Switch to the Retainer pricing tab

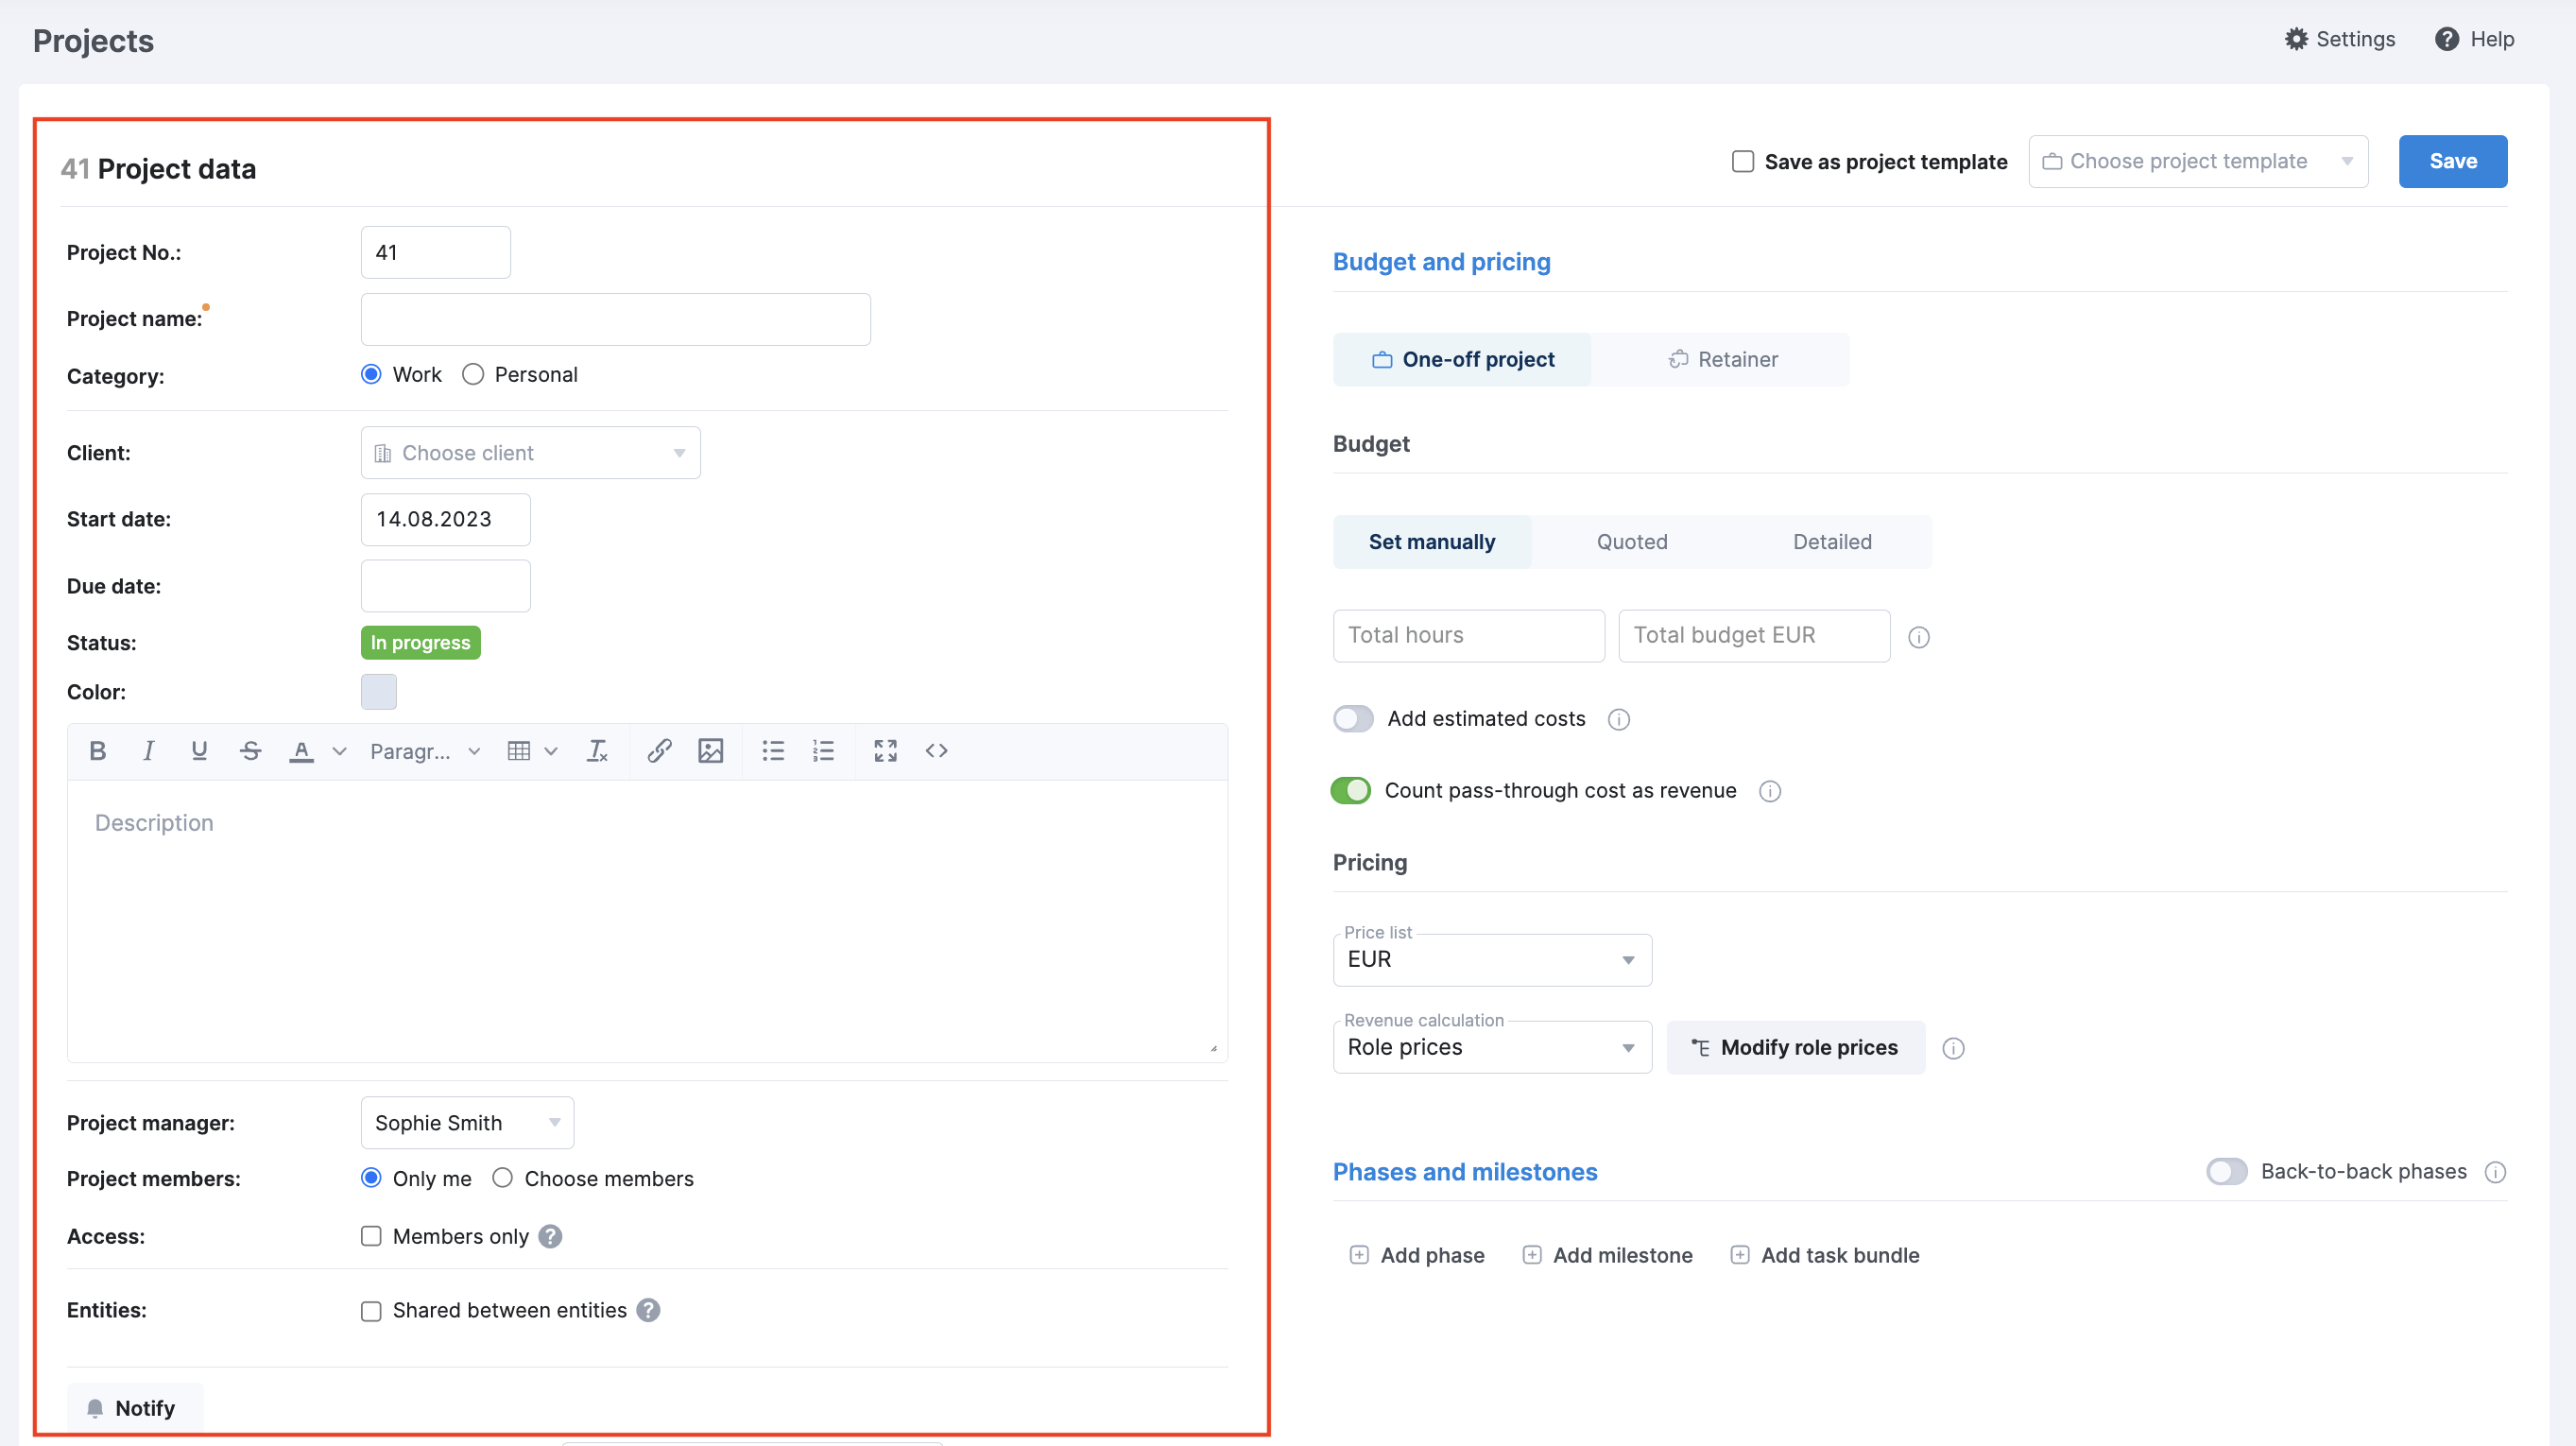(x=1722, y=359)
